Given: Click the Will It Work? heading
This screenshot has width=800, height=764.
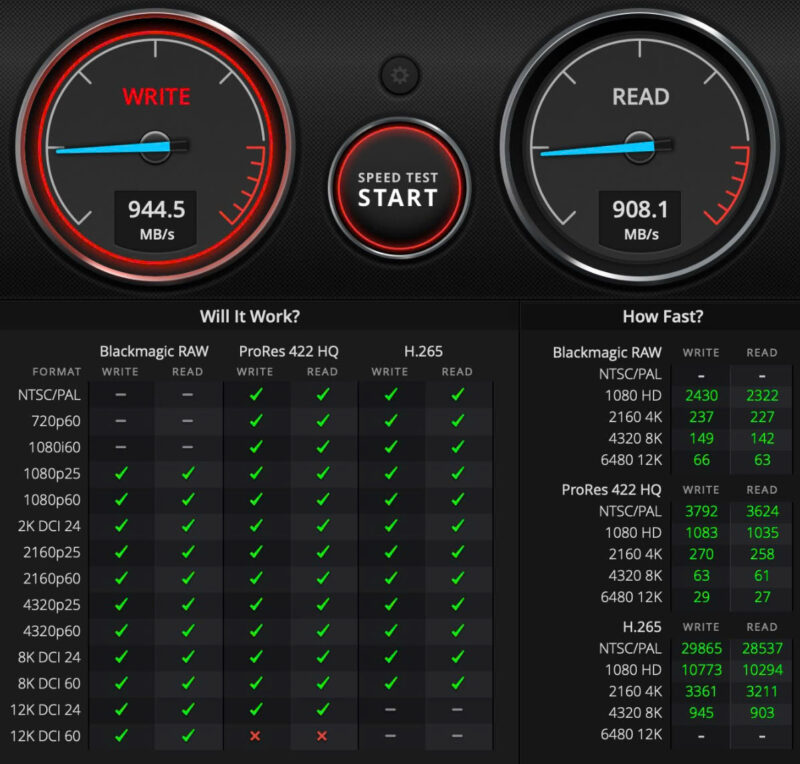Looking at the screenshot, I should pos(250,316).
